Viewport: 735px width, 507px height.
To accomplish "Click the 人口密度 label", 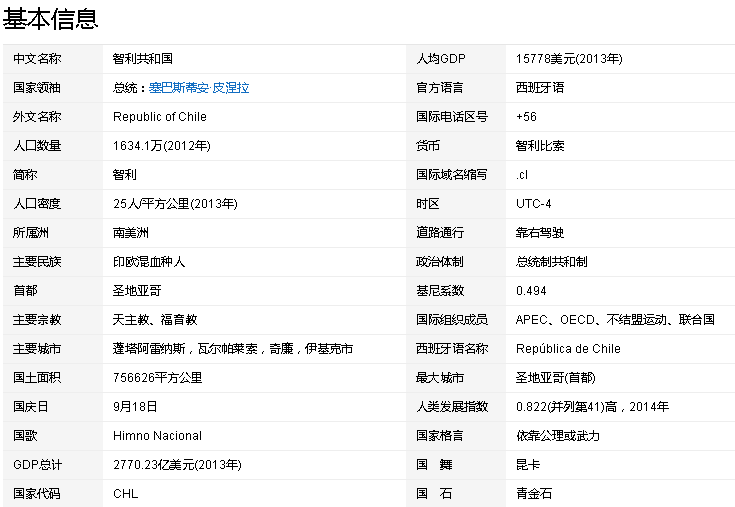I will [37, 204].
